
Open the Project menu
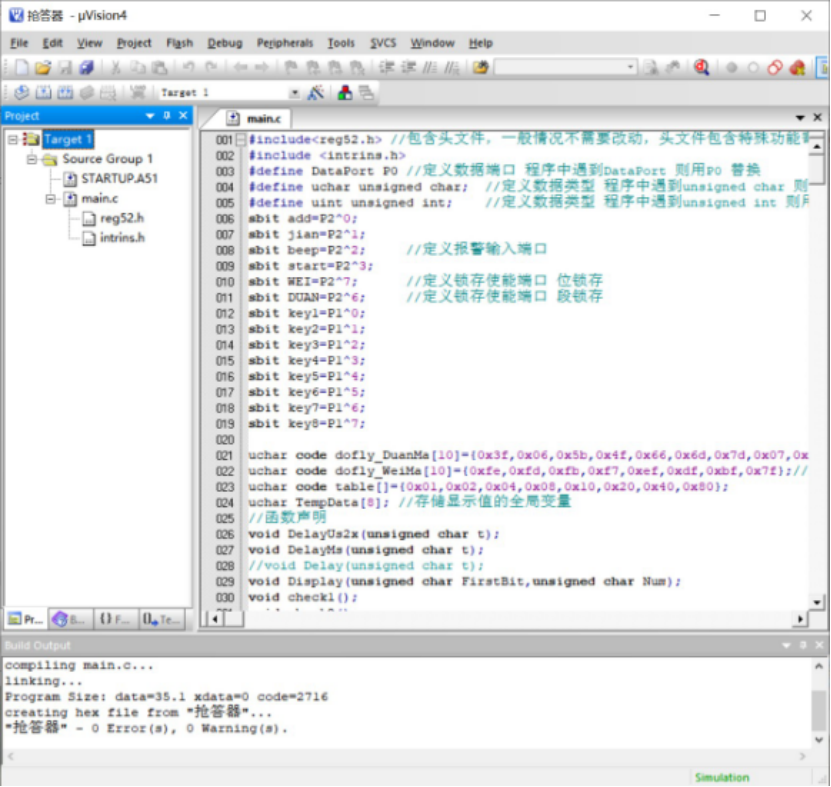tap(134, 43)
